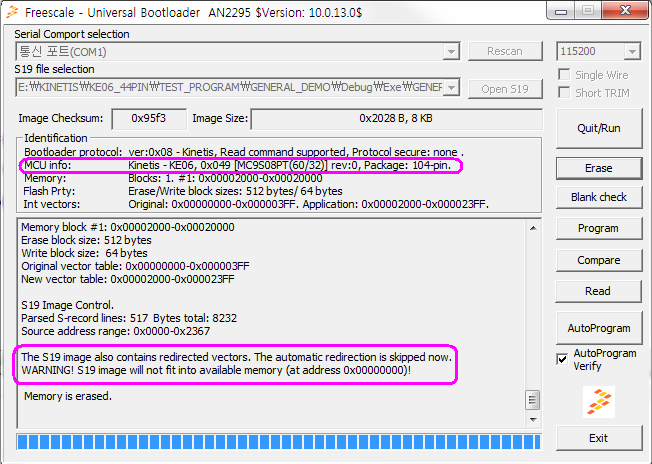Click the Int vectors Original/Application text
The height and width of the screenshot is (464, 652).
[309, 205]
